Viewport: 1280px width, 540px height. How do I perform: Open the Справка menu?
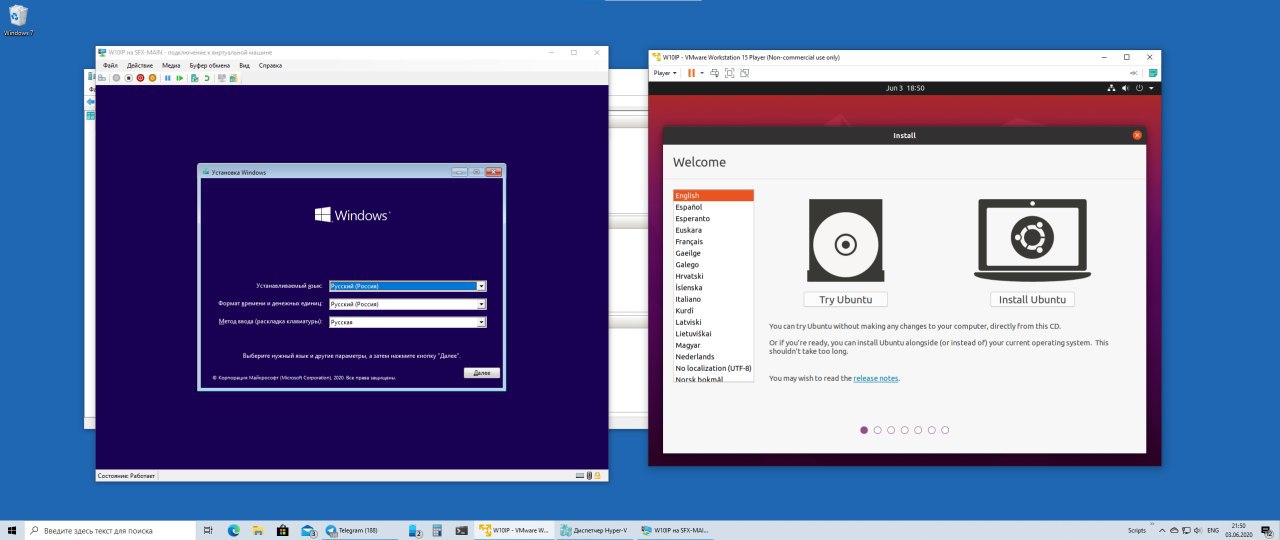point(270,65)
